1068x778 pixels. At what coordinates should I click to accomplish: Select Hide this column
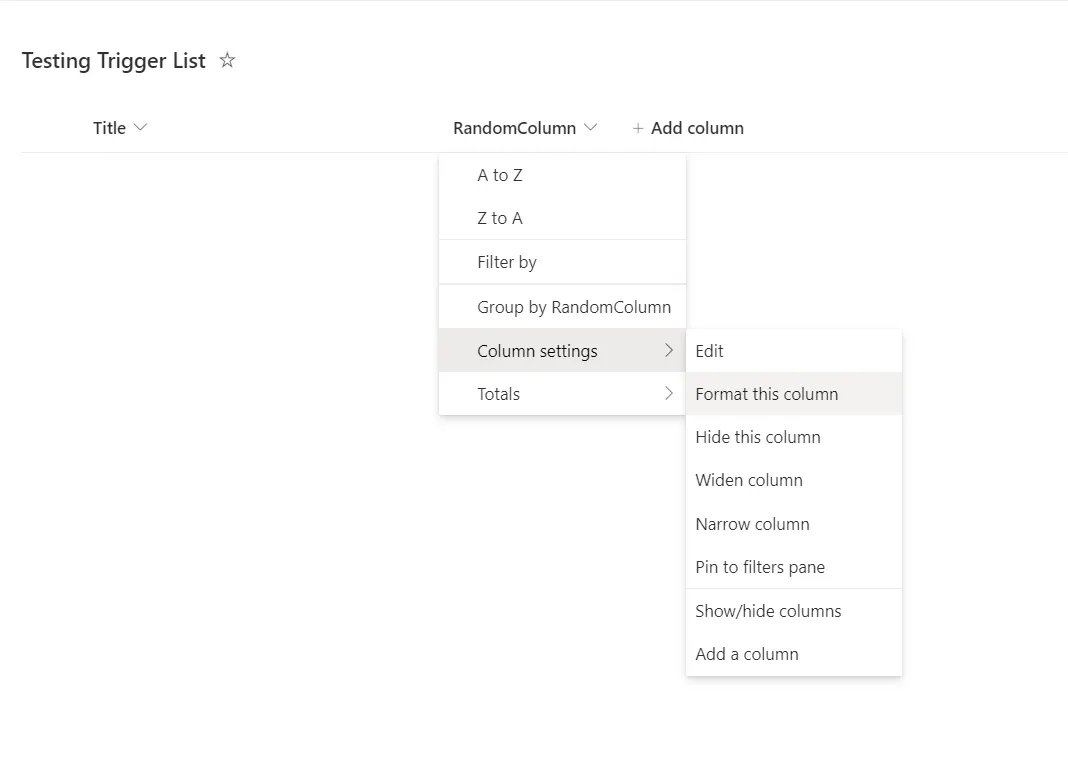758,437
